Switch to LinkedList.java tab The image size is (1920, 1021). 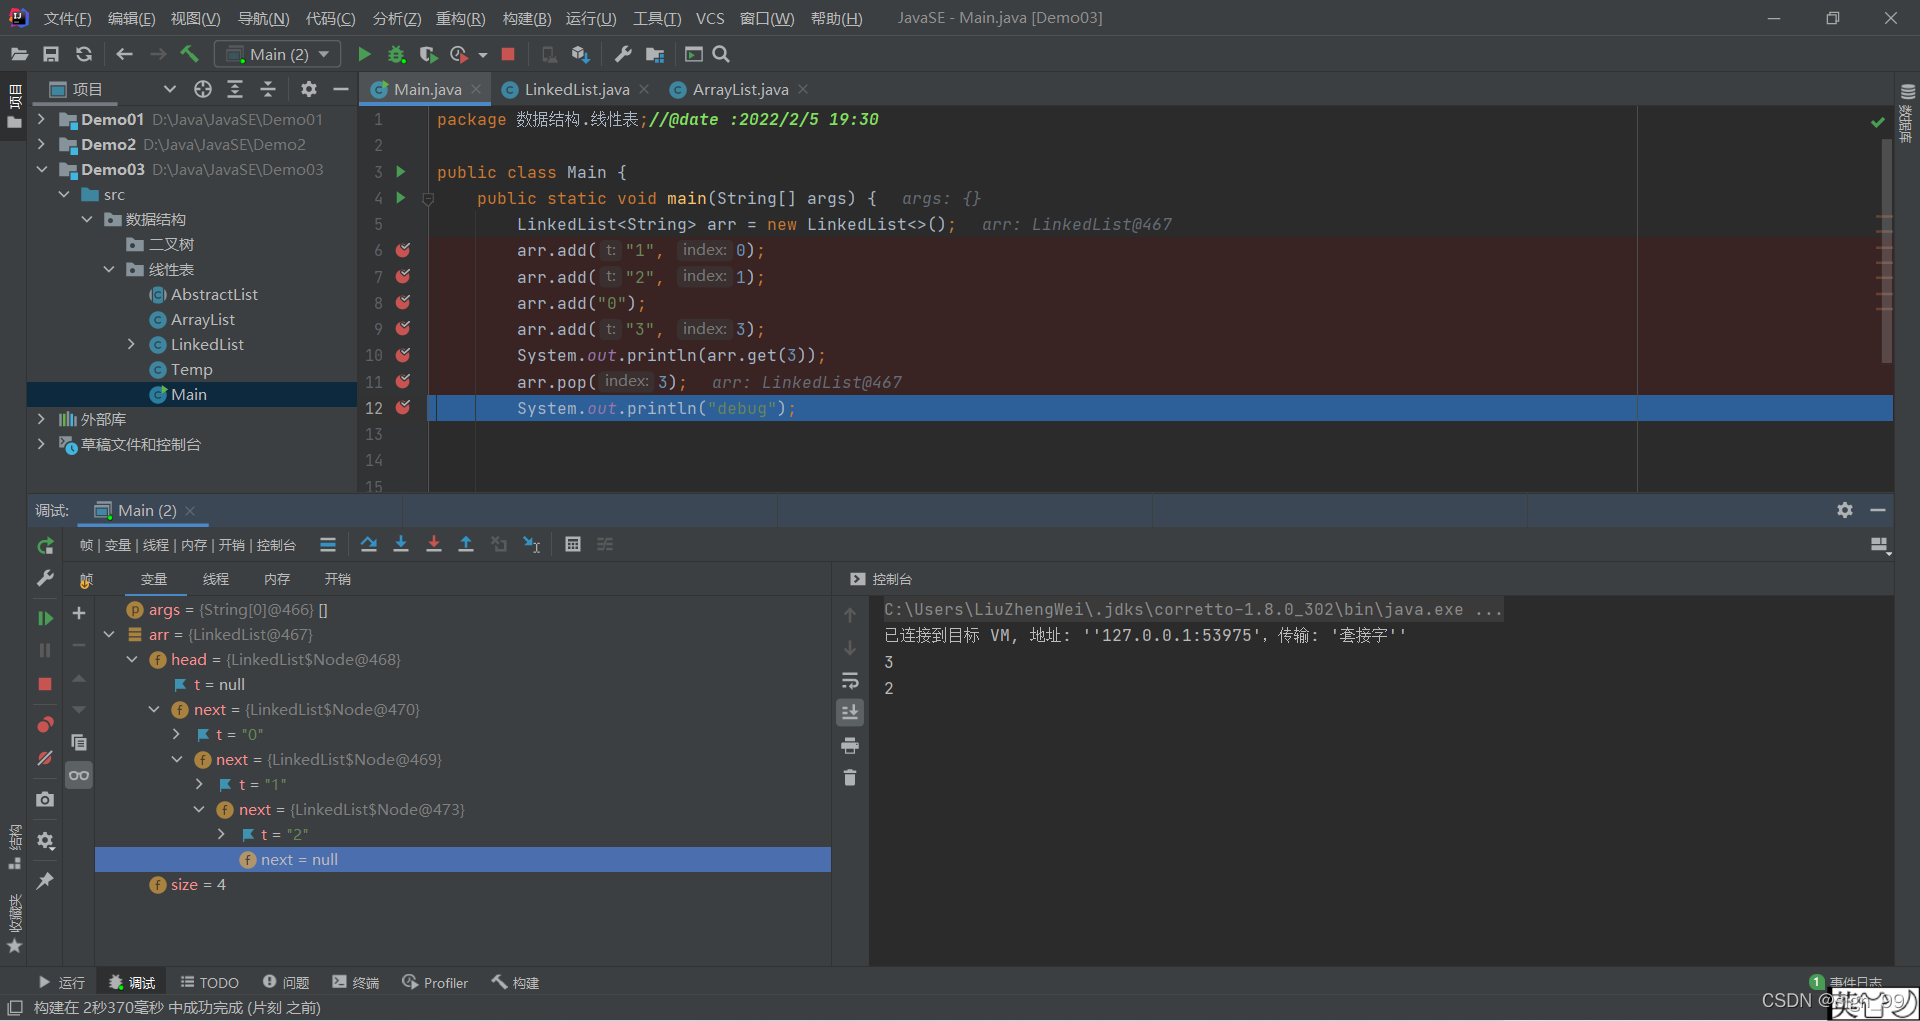click(x=576, y=89)
